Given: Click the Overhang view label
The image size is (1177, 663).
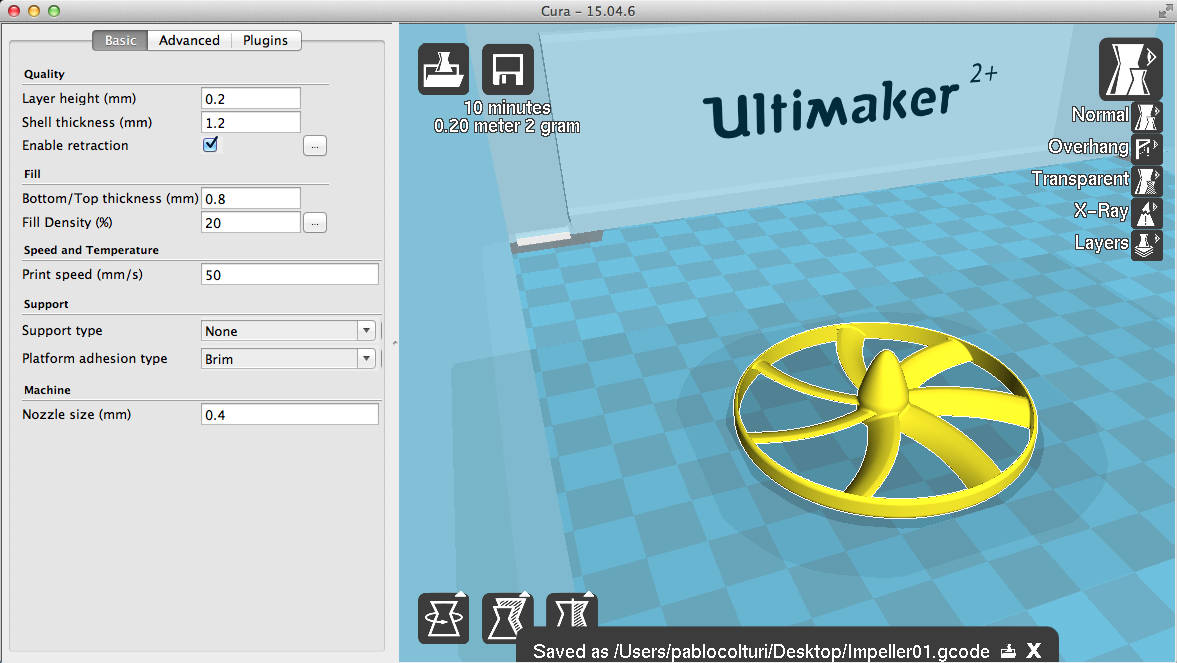Looking at the screenshot, I should [x=1088, y=147].
